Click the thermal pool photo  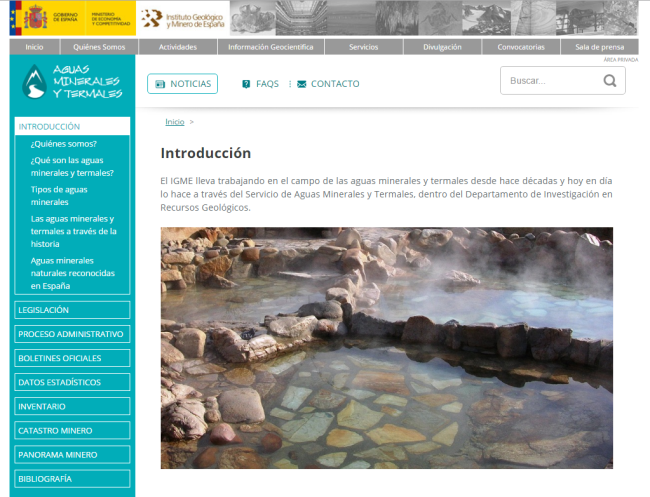click(x=386, y=347)
